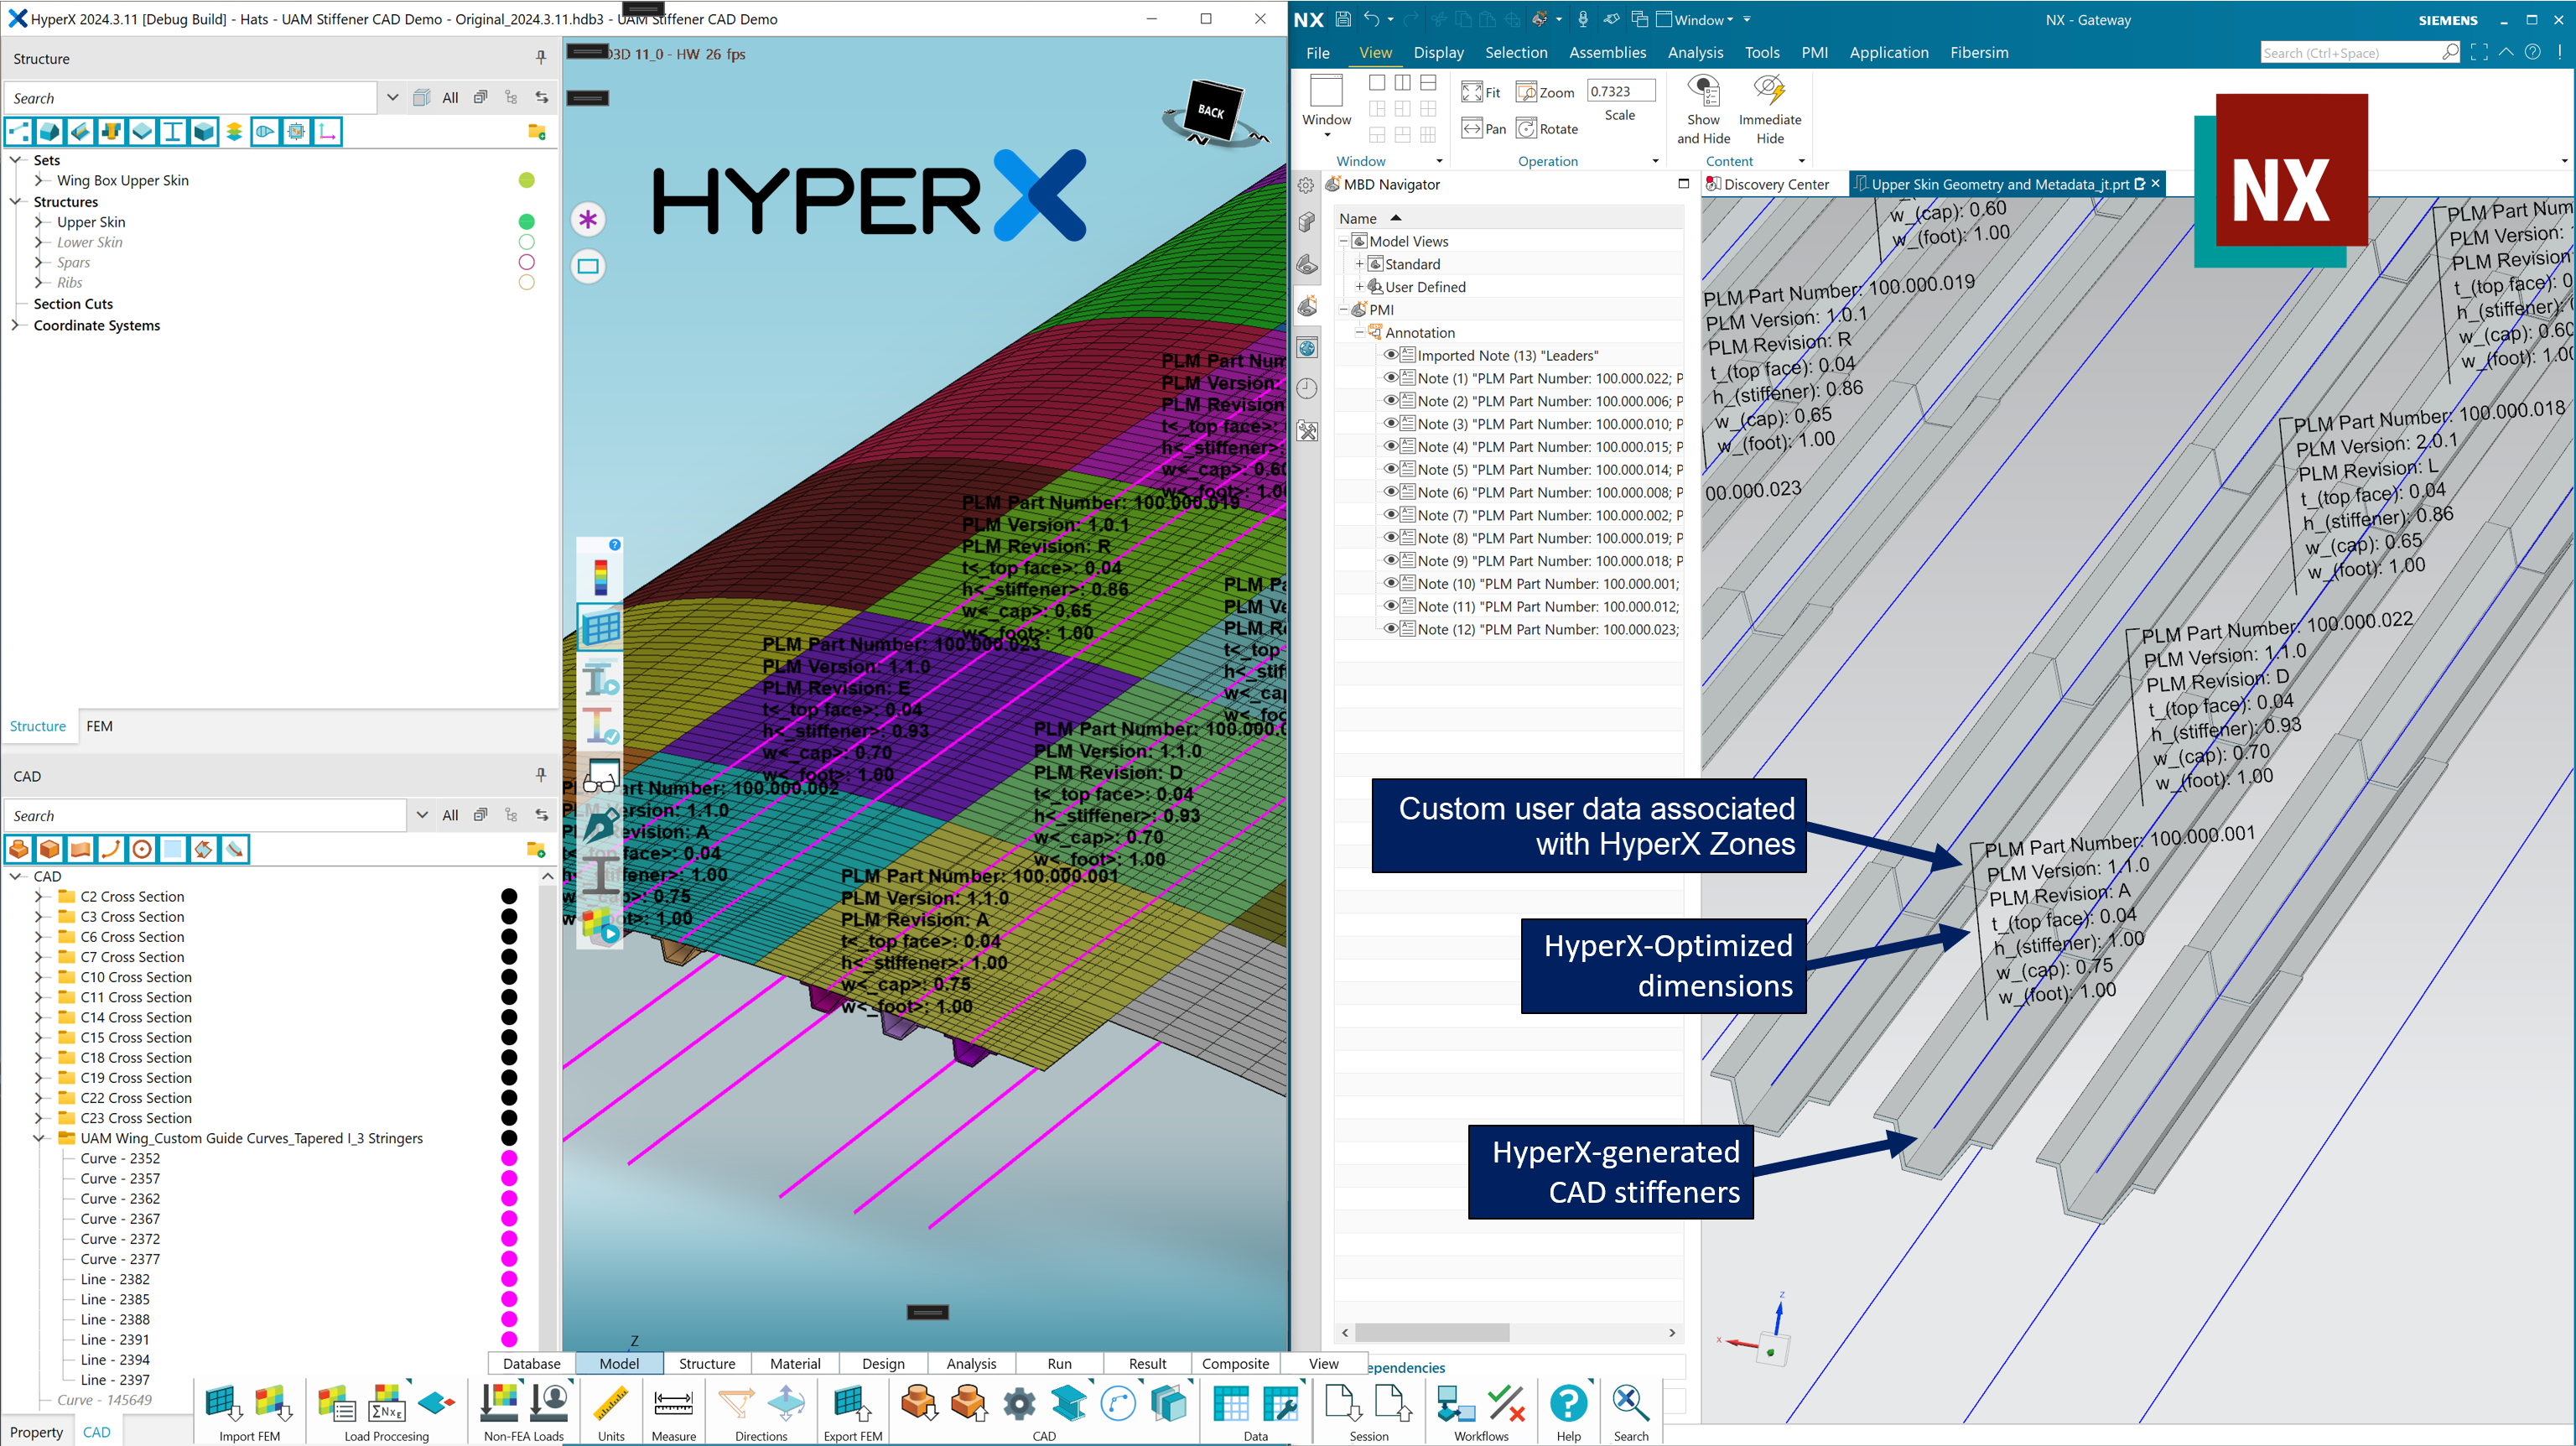
Task: Collapse the Sets tree node
Action: point(16,160)
